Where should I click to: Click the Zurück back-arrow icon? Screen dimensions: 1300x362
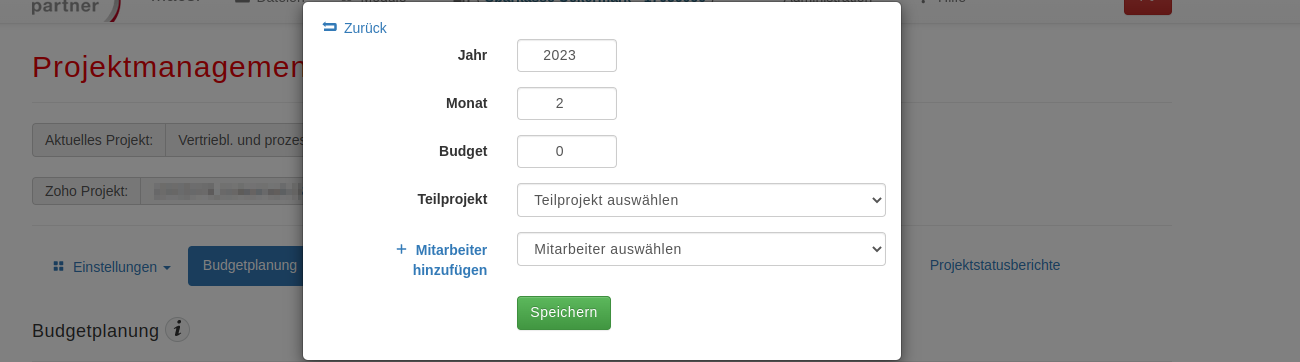pos(330,28)
